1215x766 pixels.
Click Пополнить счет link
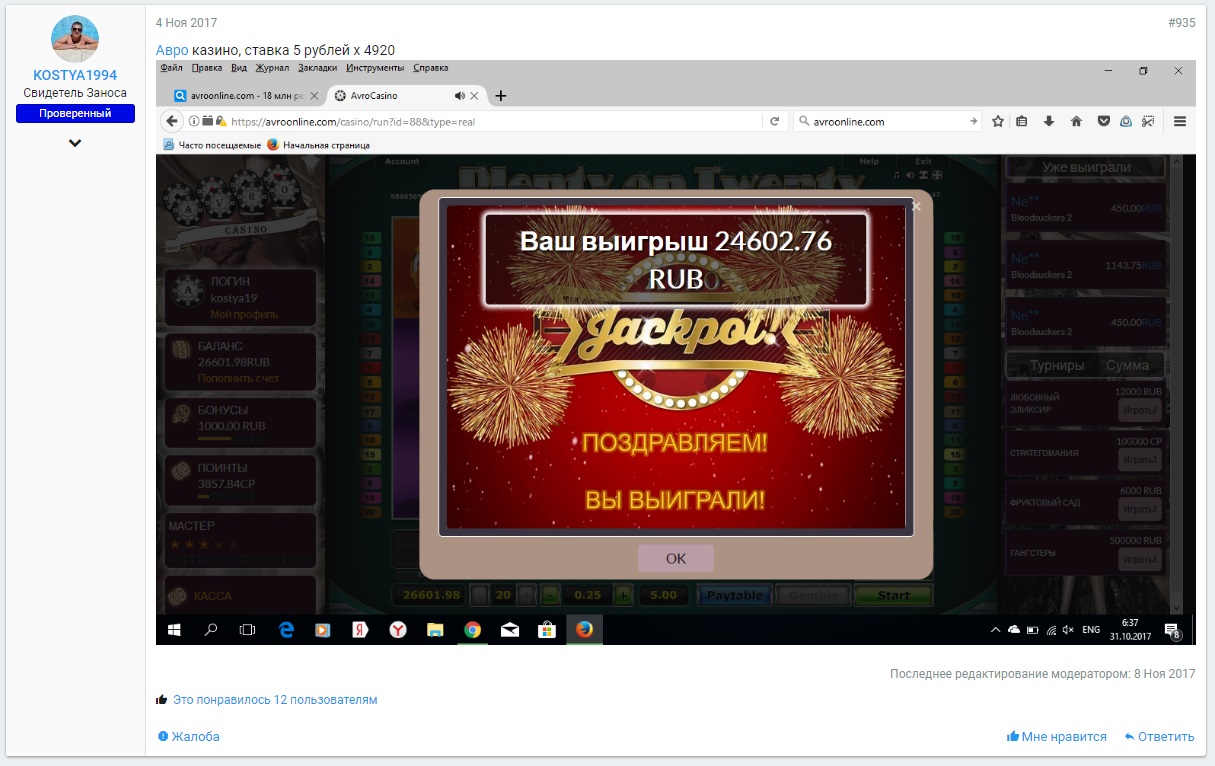click(239, 379)
